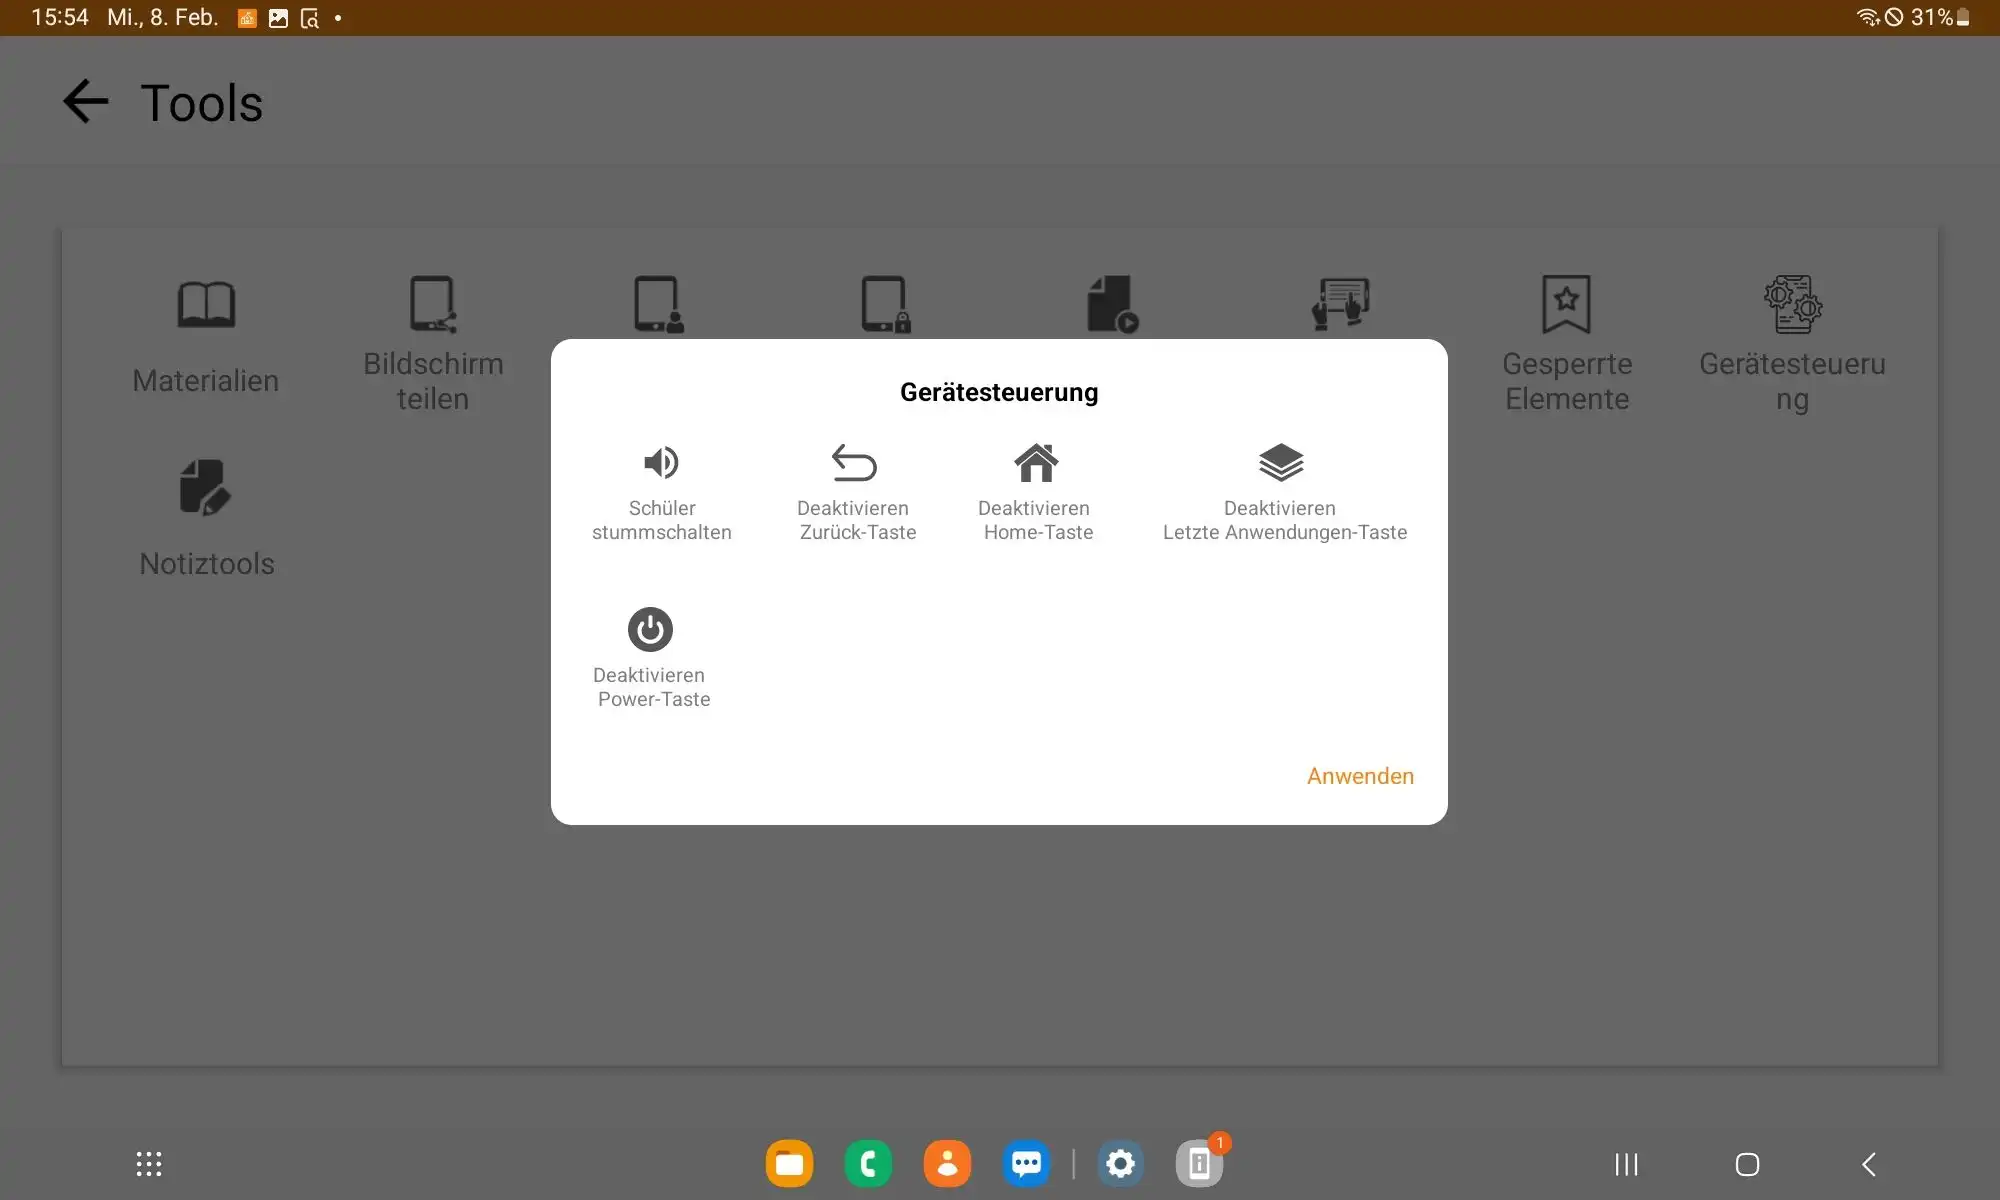The image size is (2000, 1200).
Task: Open the Materialien tool
Action: click(x=206, y=338)
